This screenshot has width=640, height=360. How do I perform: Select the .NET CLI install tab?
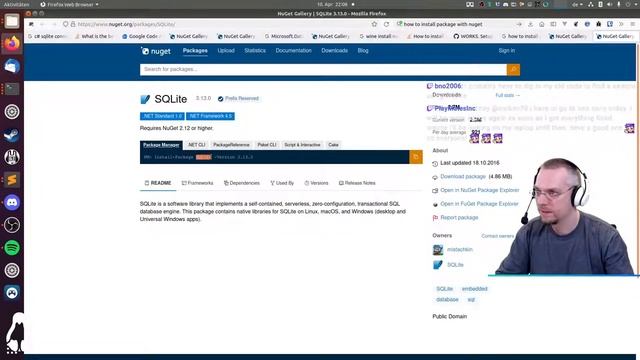point(197,145)
